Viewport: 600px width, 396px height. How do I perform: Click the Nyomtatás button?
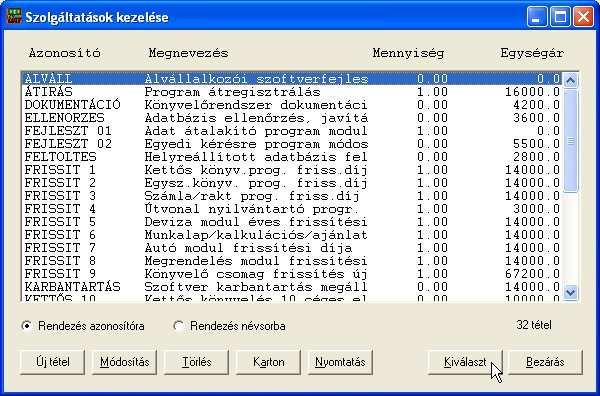[x=340, y=362]
